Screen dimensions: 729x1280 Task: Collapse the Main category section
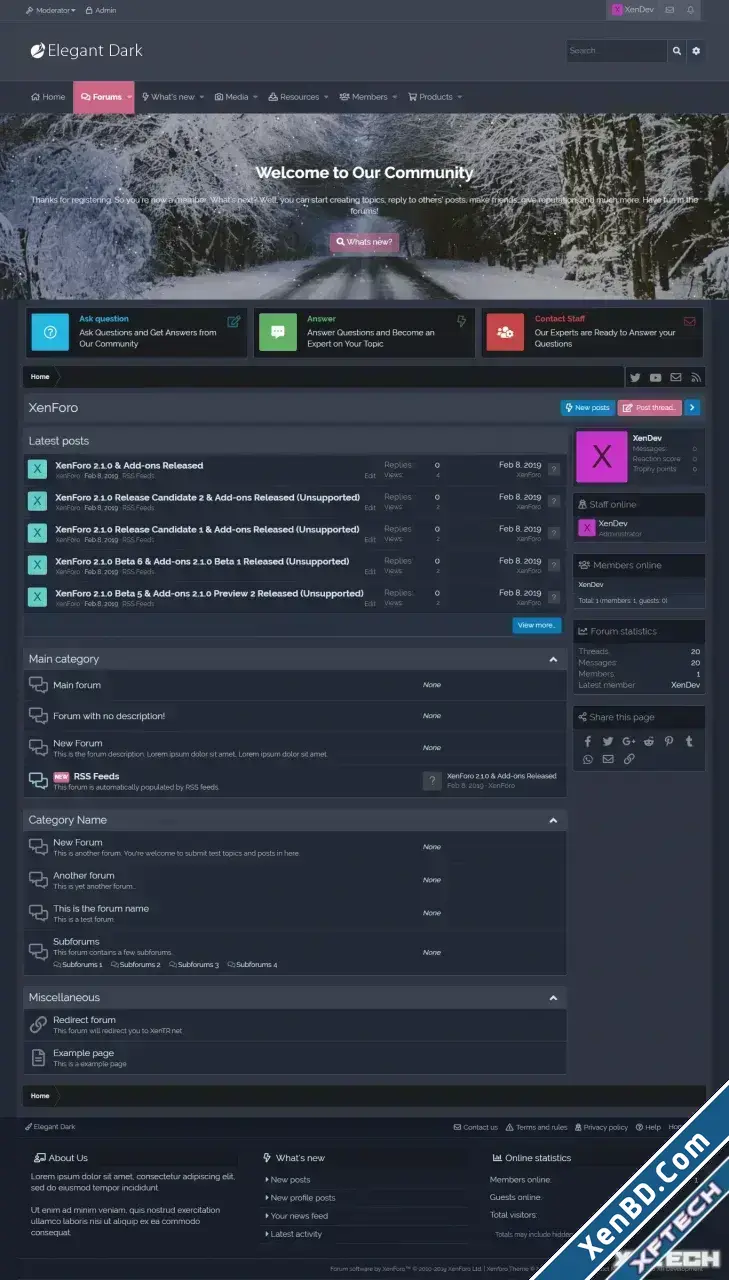[553, 659]
